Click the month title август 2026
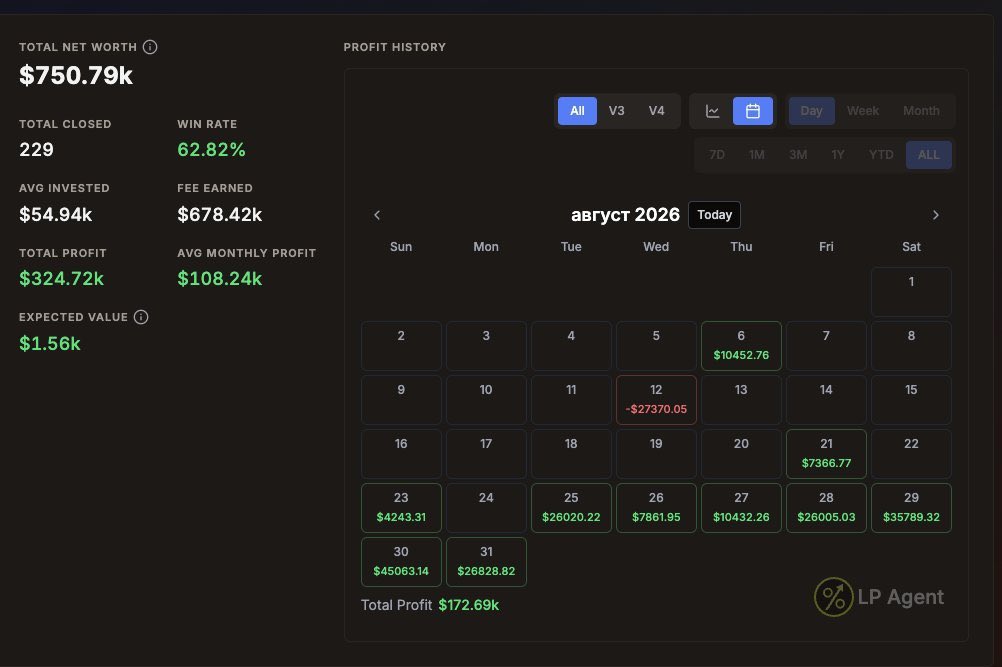This screenshot has height=667, width=1002. pyautogui.click(x=625, y=215)
